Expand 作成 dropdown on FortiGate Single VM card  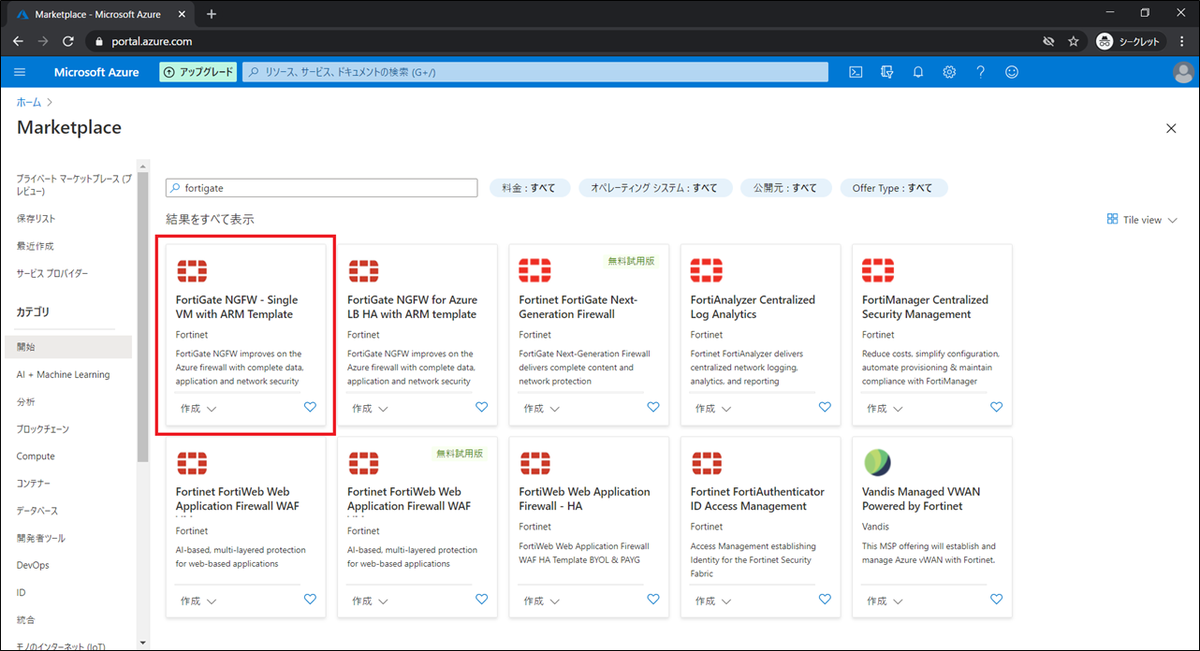coord(198,408)
